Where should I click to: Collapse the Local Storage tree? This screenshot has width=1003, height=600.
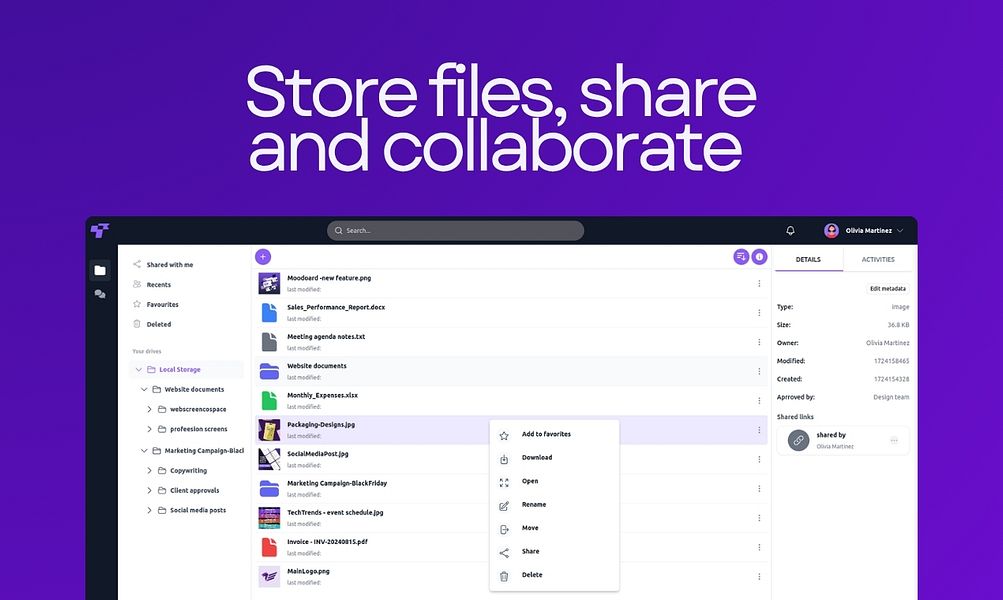pyautogui.click(x=138, y=369)
